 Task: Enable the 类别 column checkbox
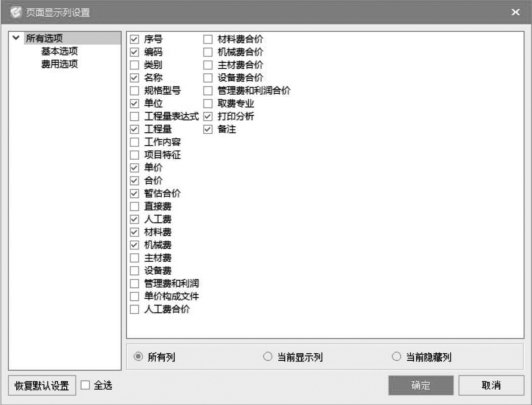134,65
